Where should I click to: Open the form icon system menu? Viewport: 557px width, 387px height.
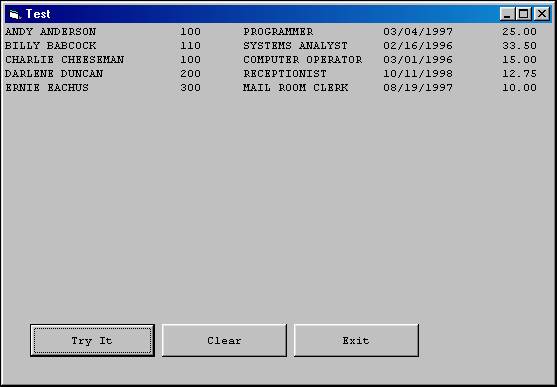15,15
